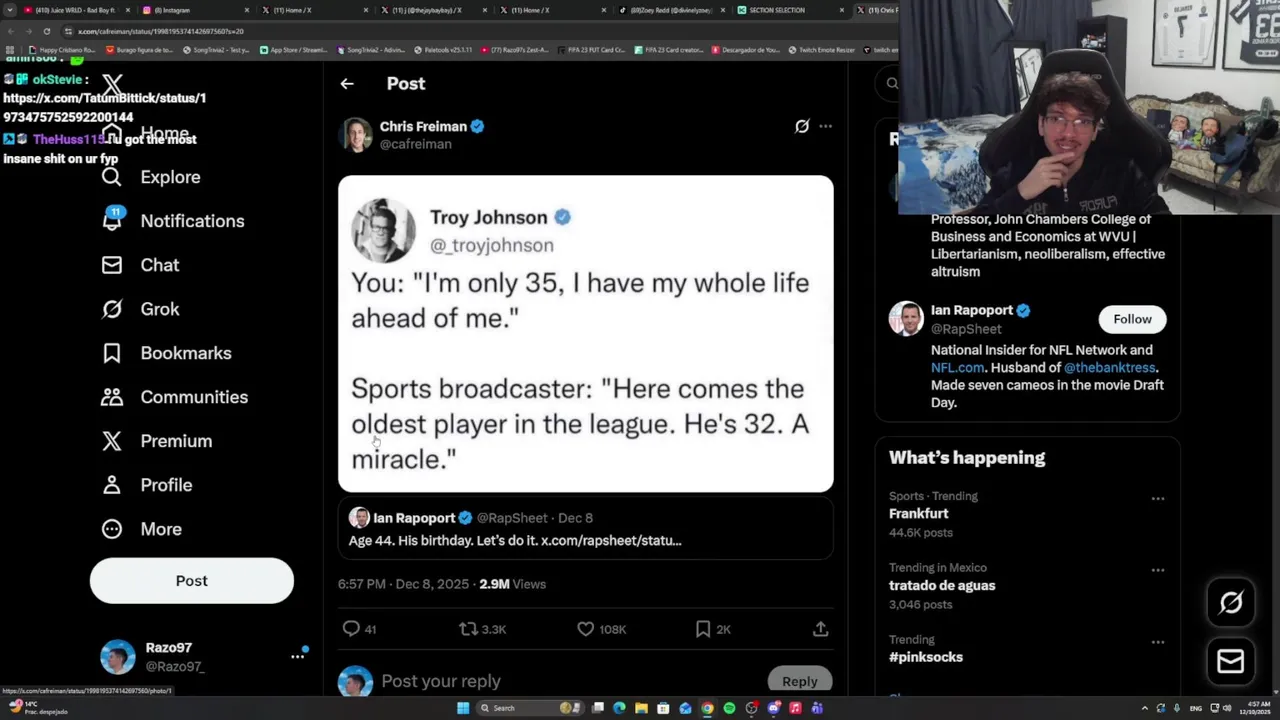Open the Twitch Emote Resizer bookmark

tap(821, 50)
